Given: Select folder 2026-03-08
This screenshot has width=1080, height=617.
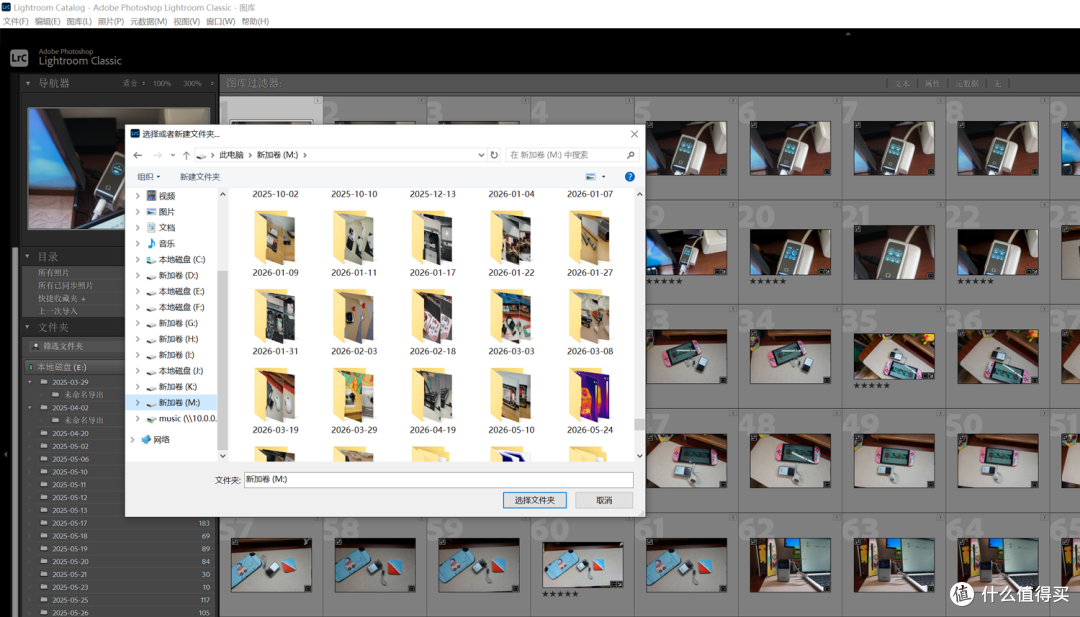Looking at the screenshot, I should click(x=590, y=322).
